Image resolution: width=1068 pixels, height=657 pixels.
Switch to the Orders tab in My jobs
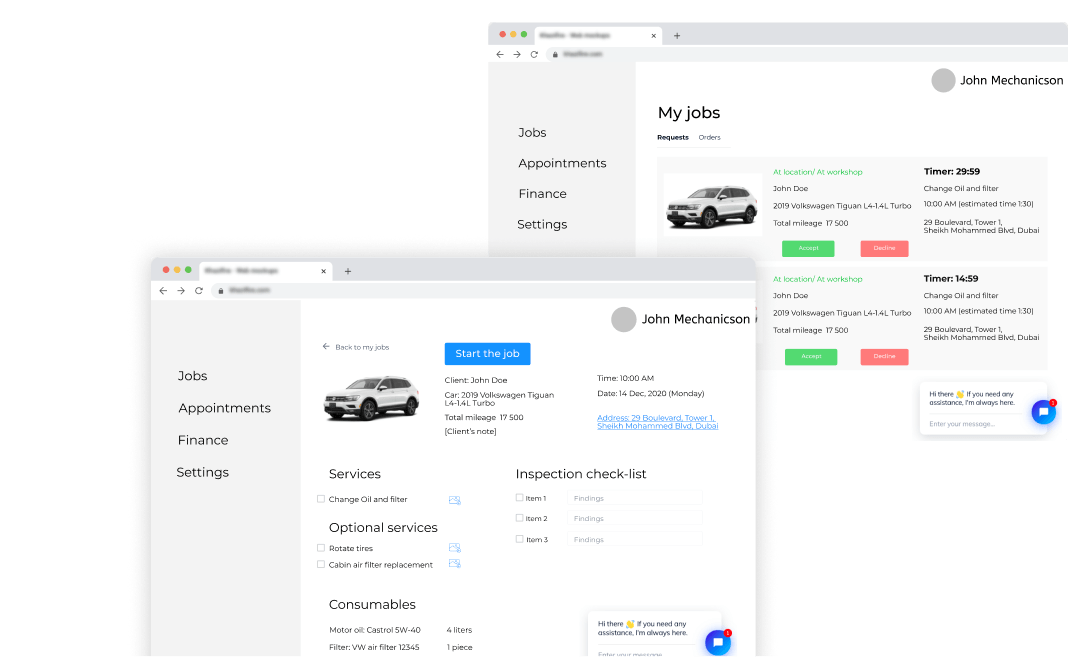coord(709,138)
